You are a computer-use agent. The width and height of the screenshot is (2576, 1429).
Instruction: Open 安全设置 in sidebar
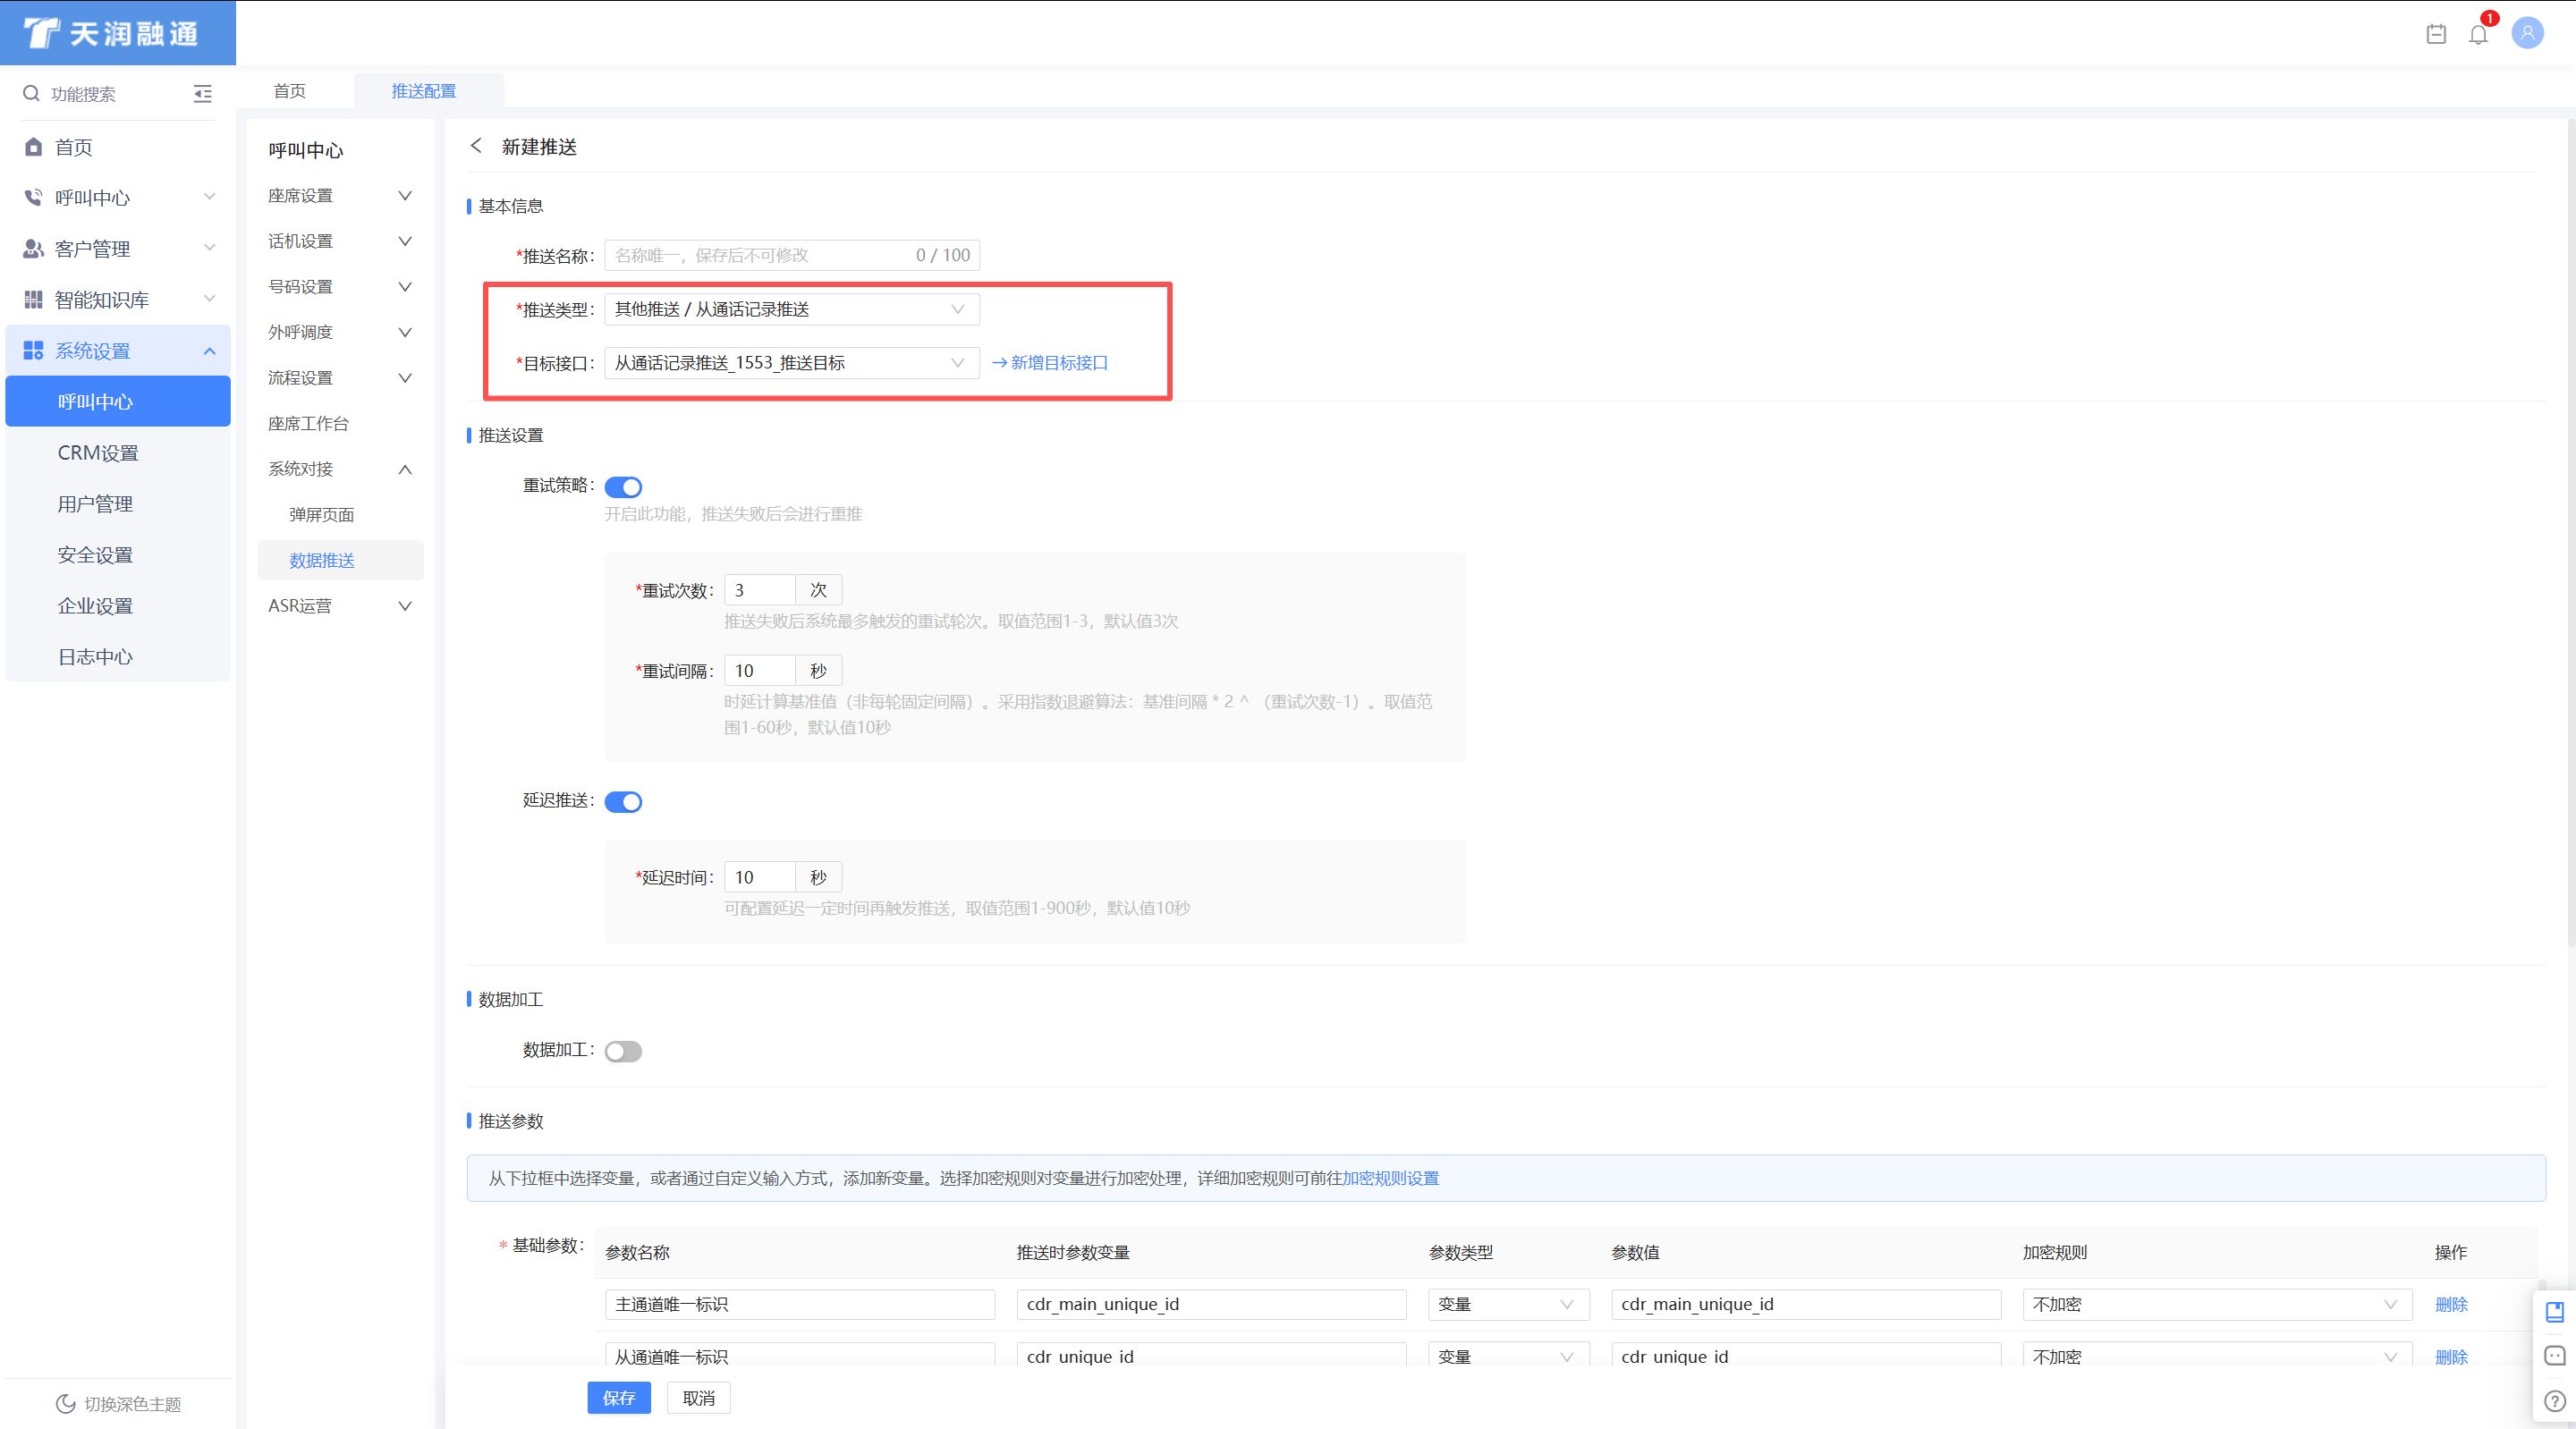(x=118, y=555)
